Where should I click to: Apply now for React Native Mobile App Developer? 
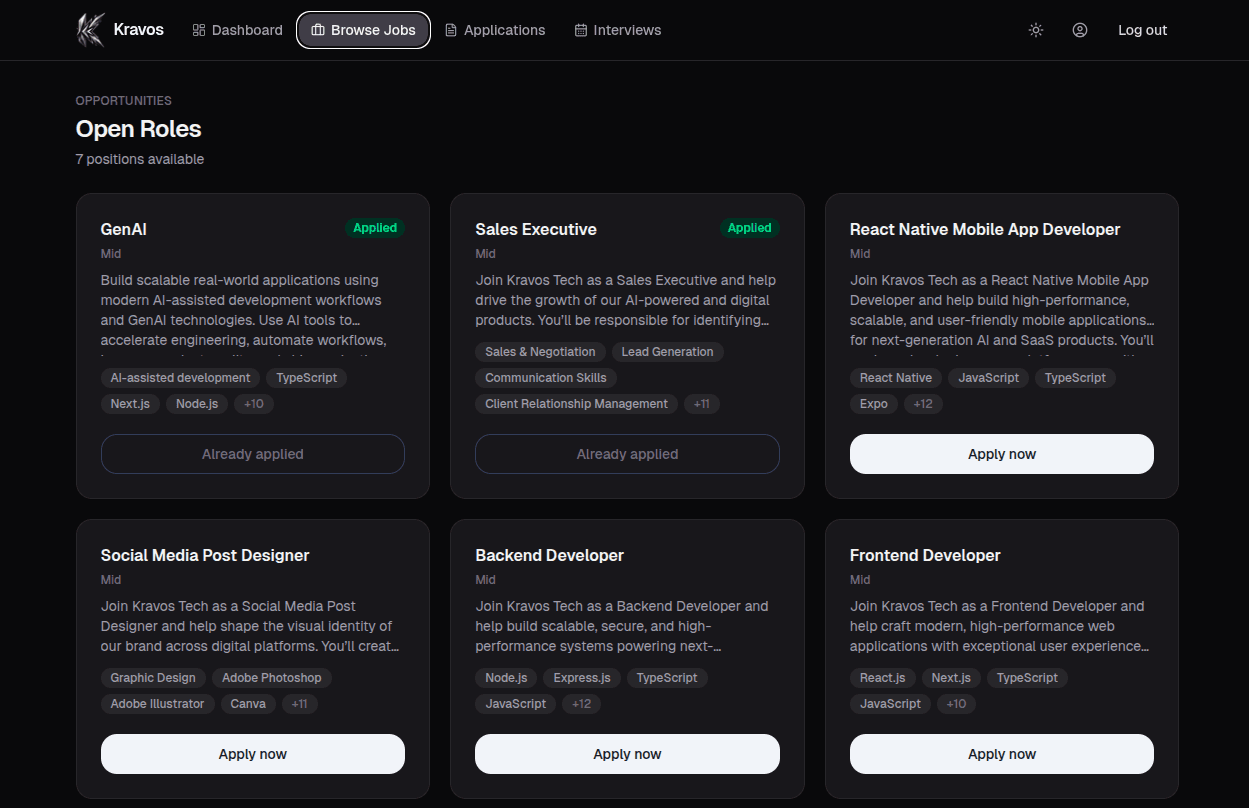point(1002,454)
